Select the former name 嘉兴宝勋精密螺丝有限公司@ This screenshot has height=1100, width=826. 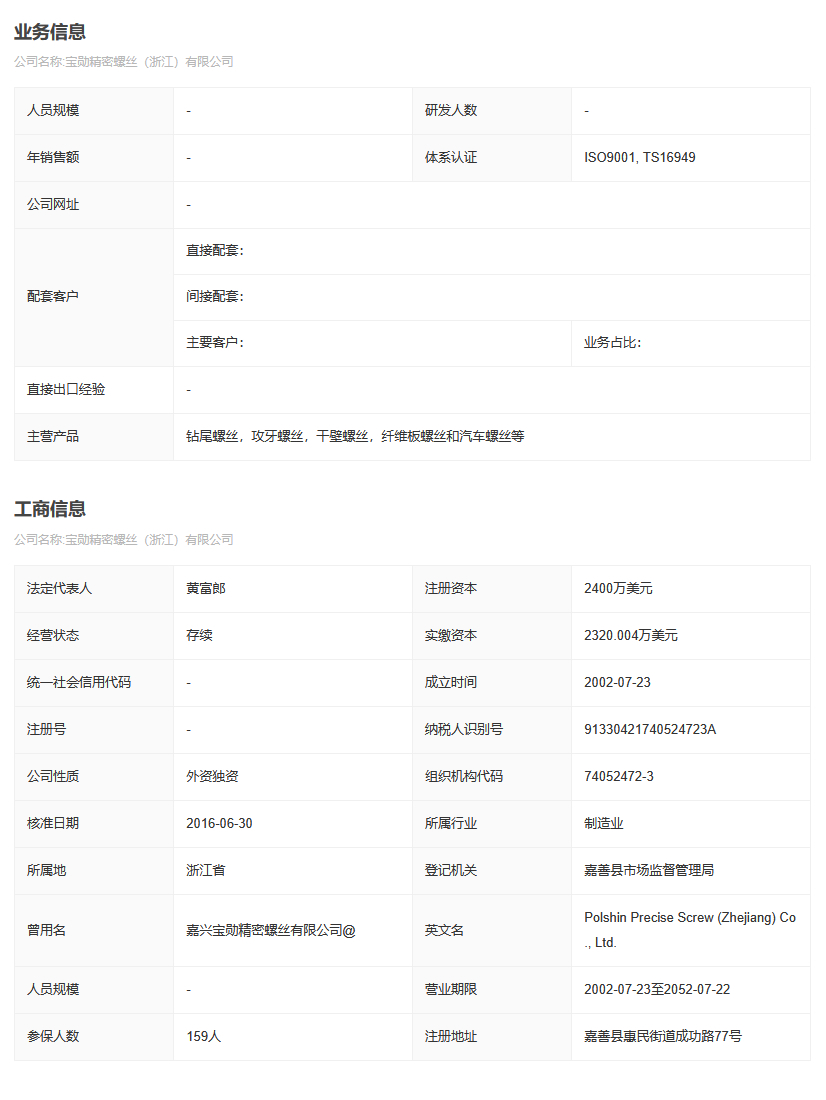[271, 930]
